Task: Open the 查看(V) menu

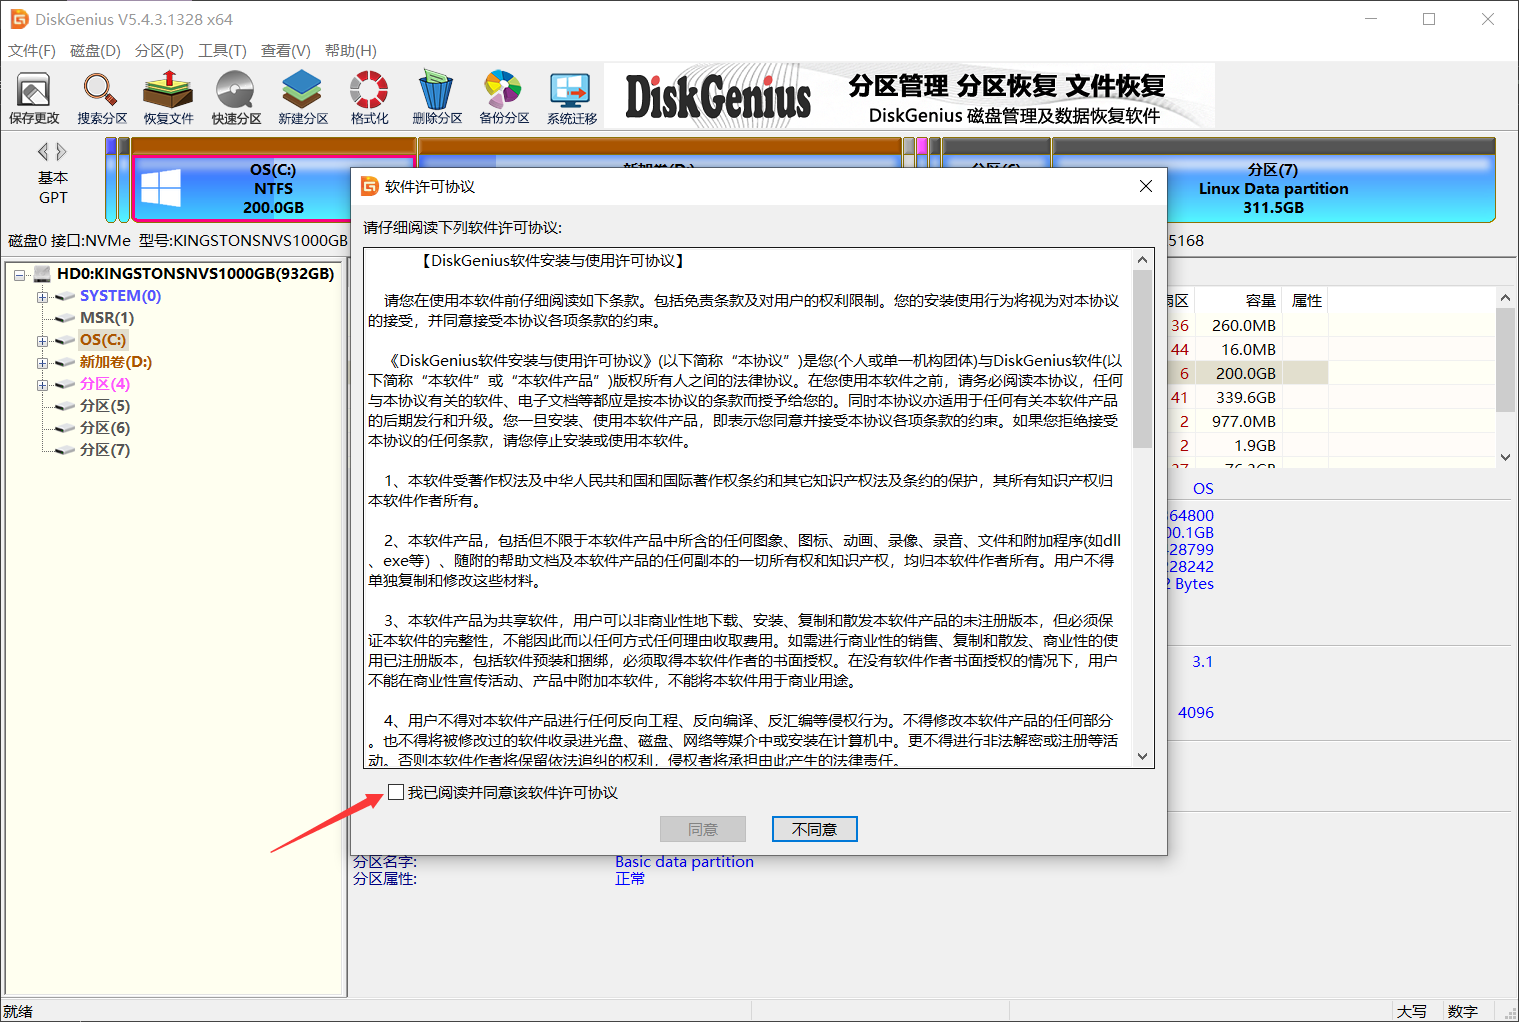Action: click(286, 50)
